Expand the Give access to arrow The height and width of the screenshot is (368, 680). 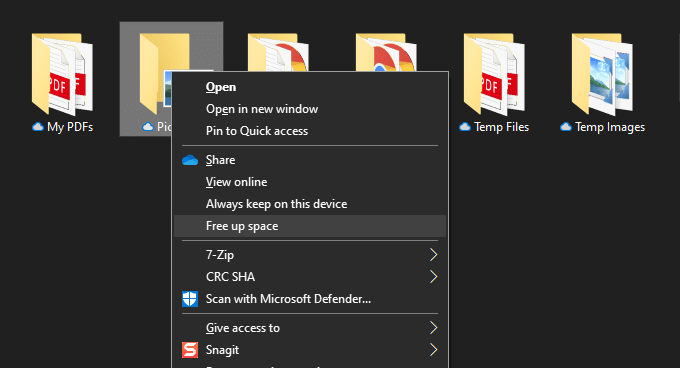click(x=433, y=328)
